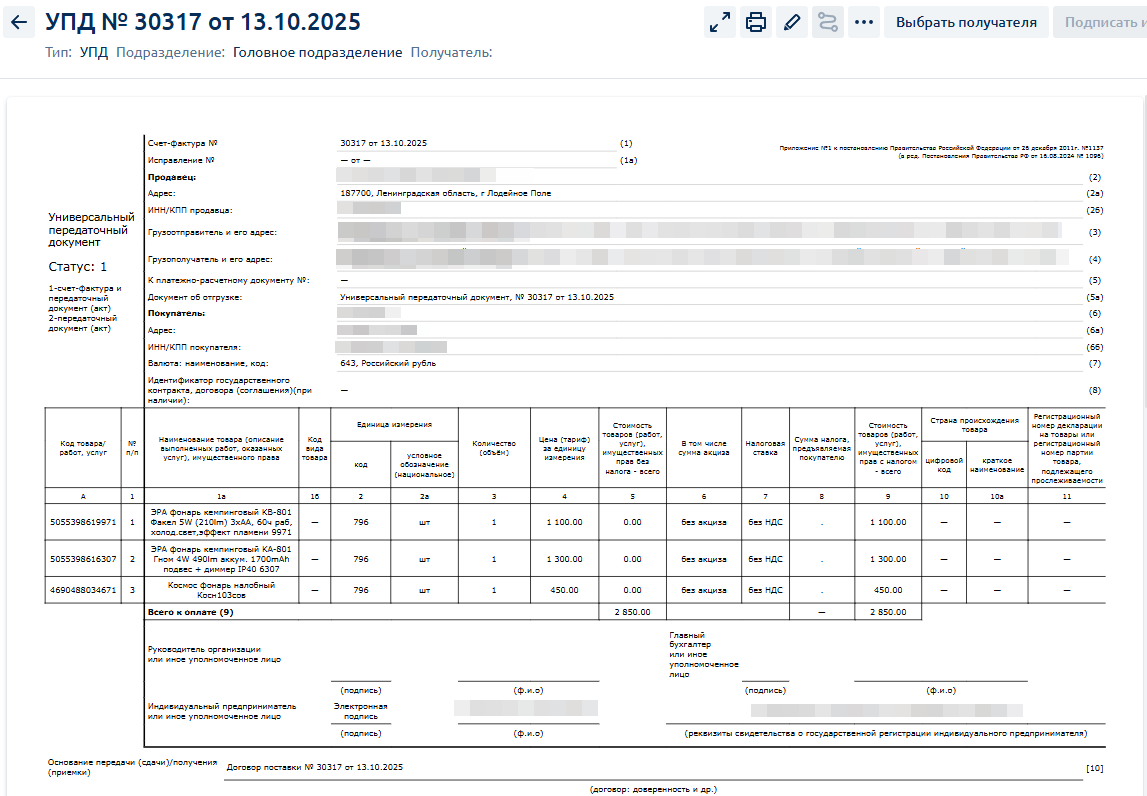This screenshot has width=1147, height=796.
Task: Open the route/workflow icon
Action: pos(828,21)
